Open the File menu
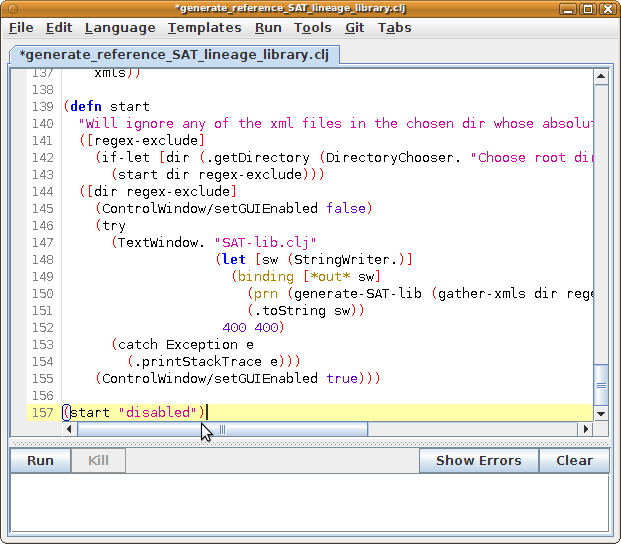The image size is (621, 544). pyautogui.click(x=20, y=28)
